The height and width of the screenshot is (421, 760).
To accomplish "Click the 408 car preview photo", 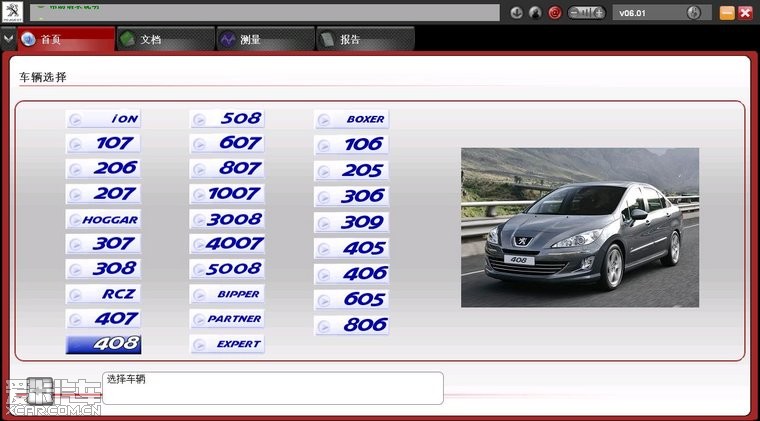I will (580, 228).
